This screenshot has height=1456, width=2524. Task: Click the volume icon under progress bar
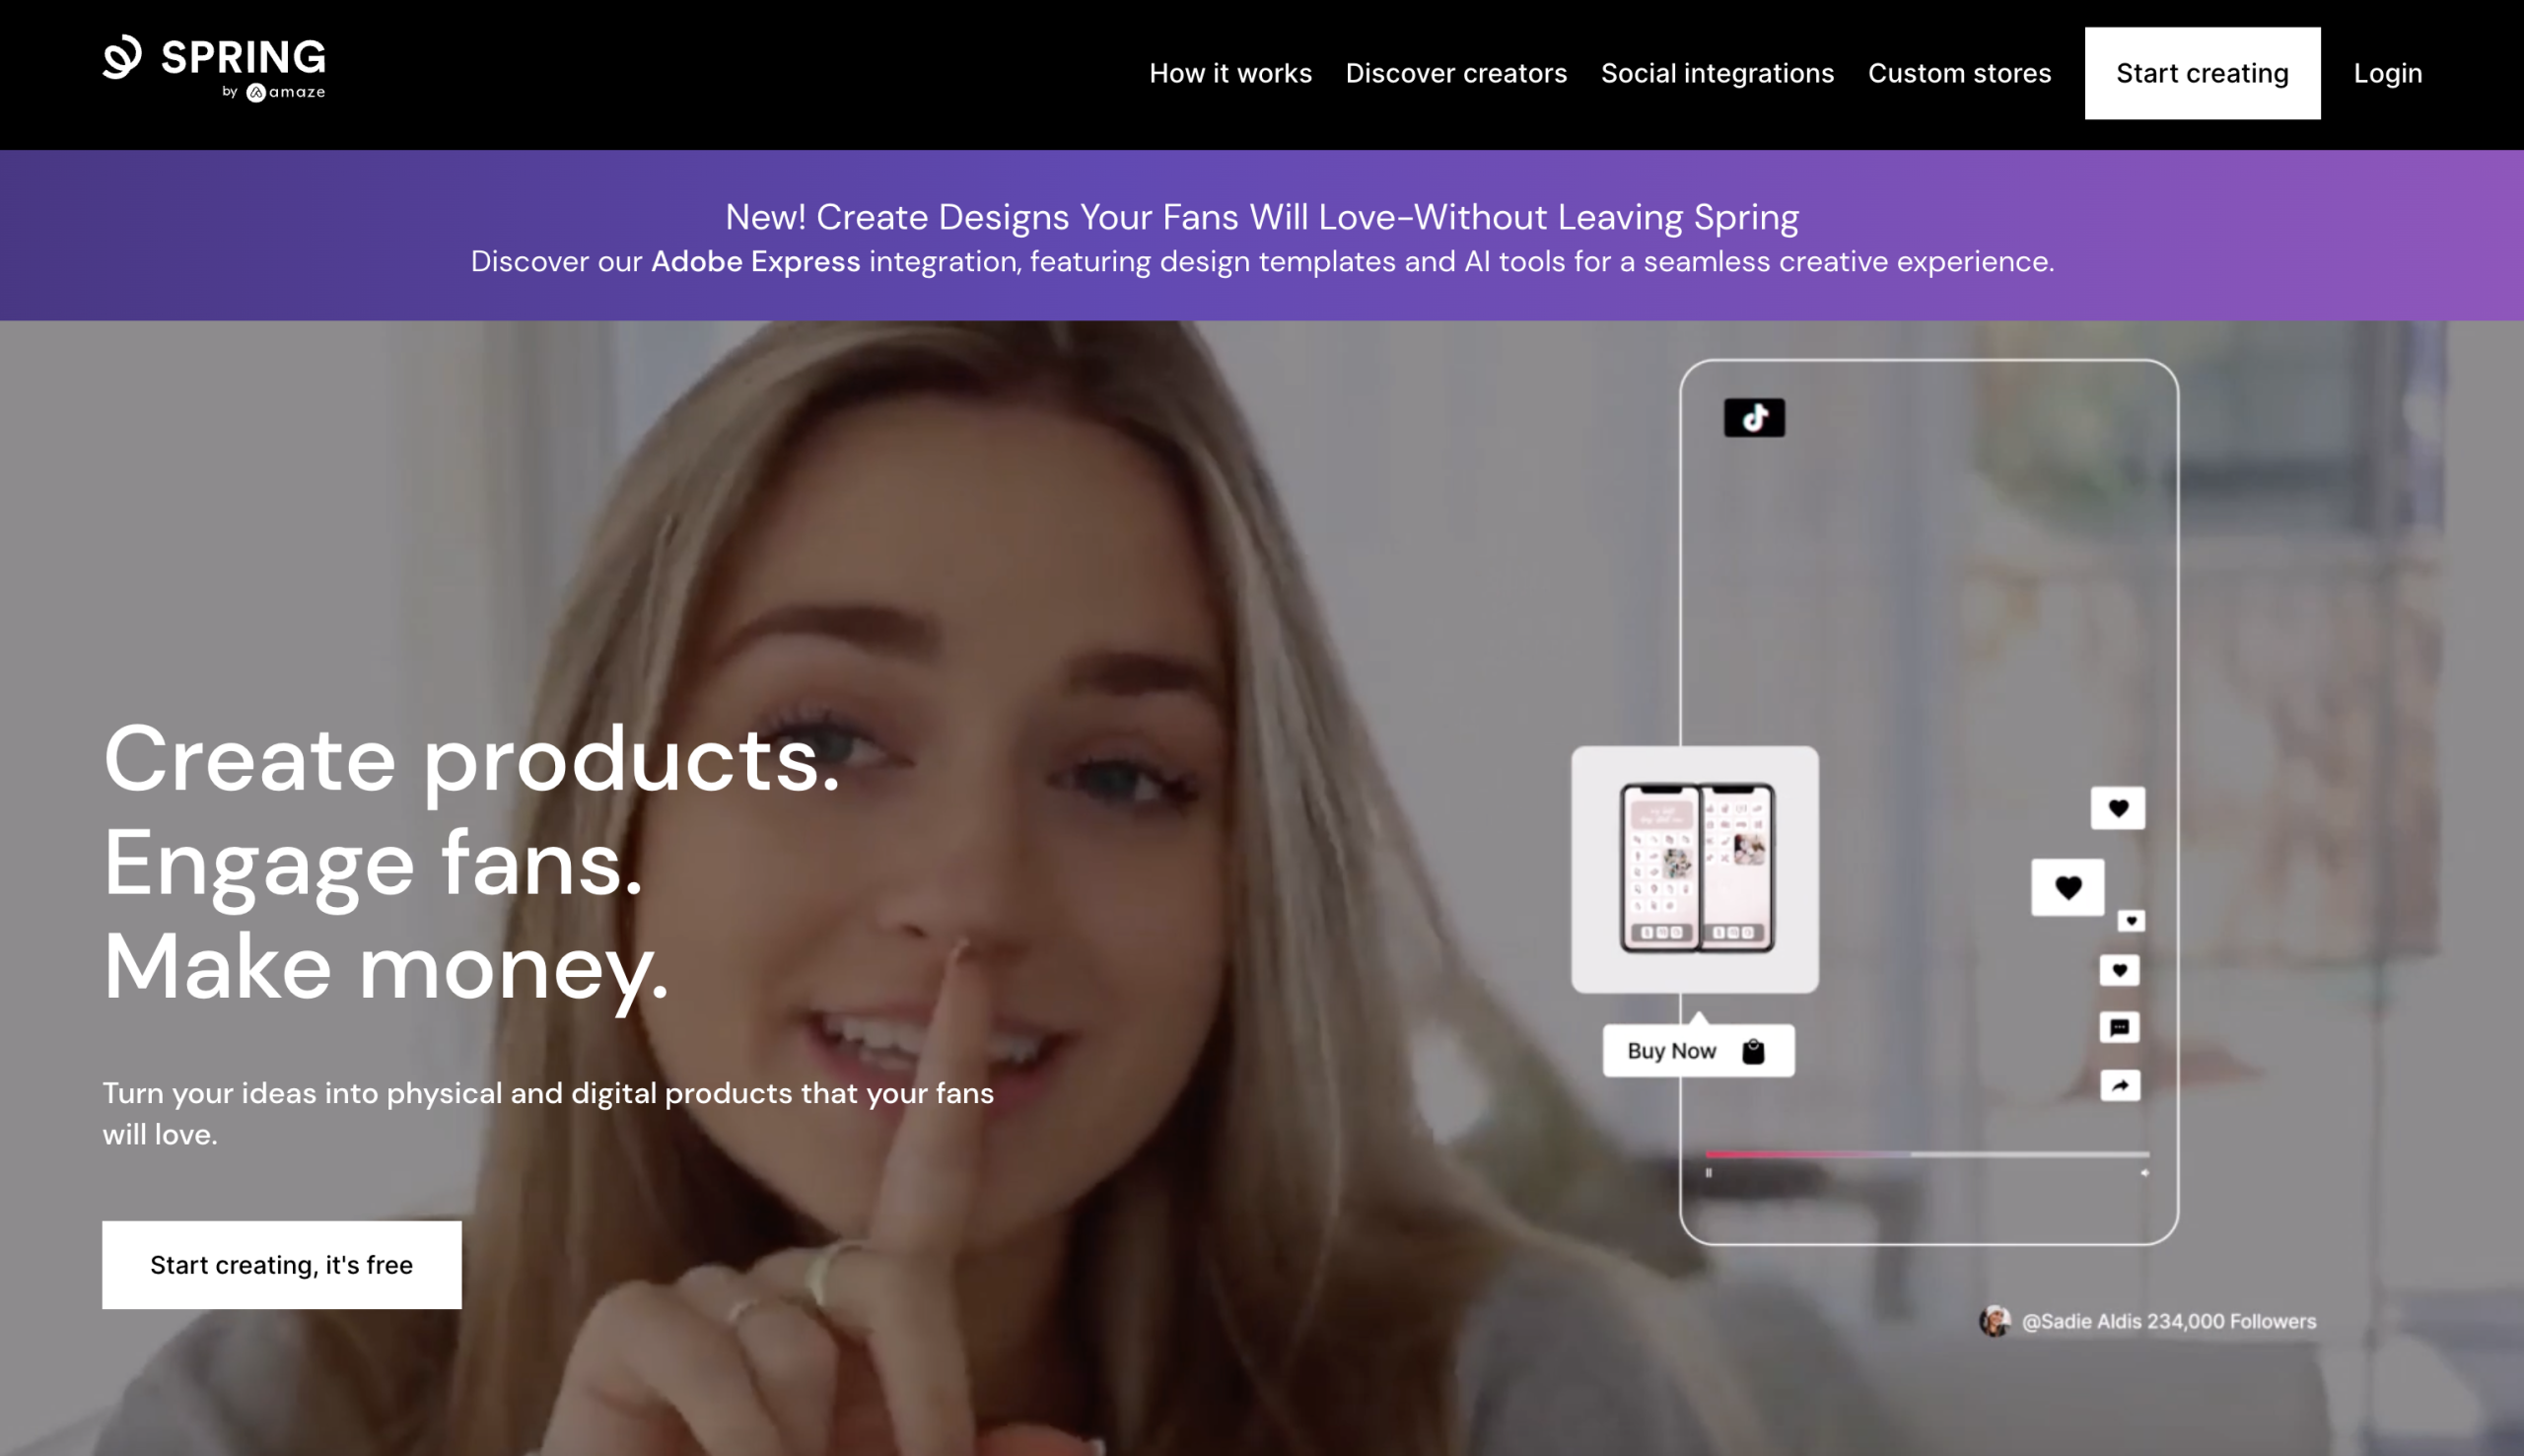2144,1172
